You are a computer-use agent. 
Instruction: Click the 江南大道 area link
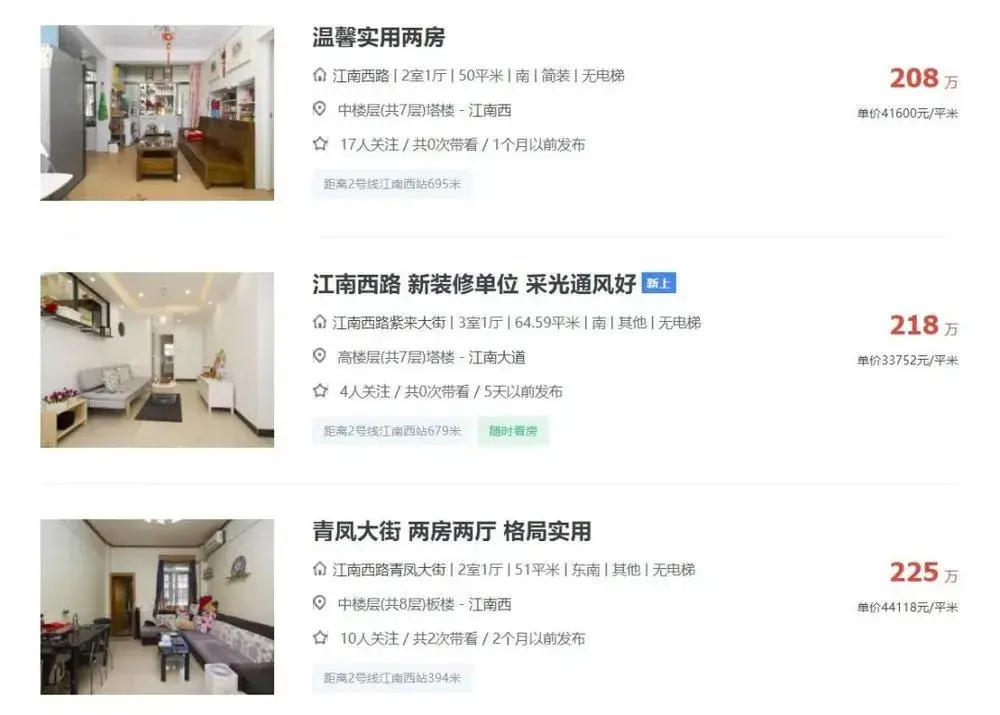coord(497,358)
